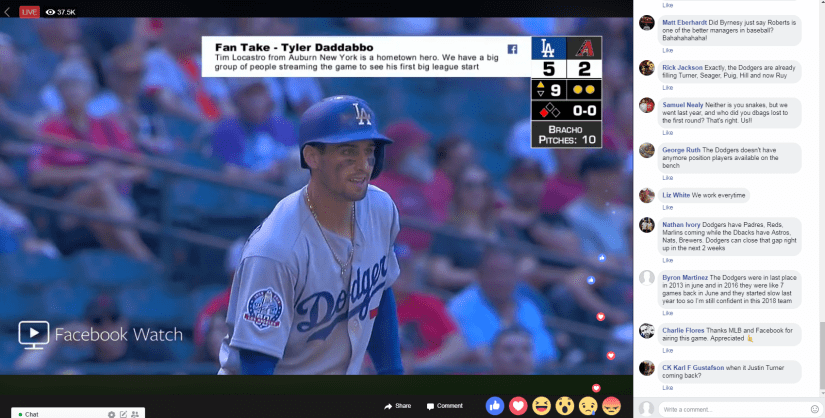Like George Ruth's comment
The image size is (825, 418).
[x=667, y=178]
